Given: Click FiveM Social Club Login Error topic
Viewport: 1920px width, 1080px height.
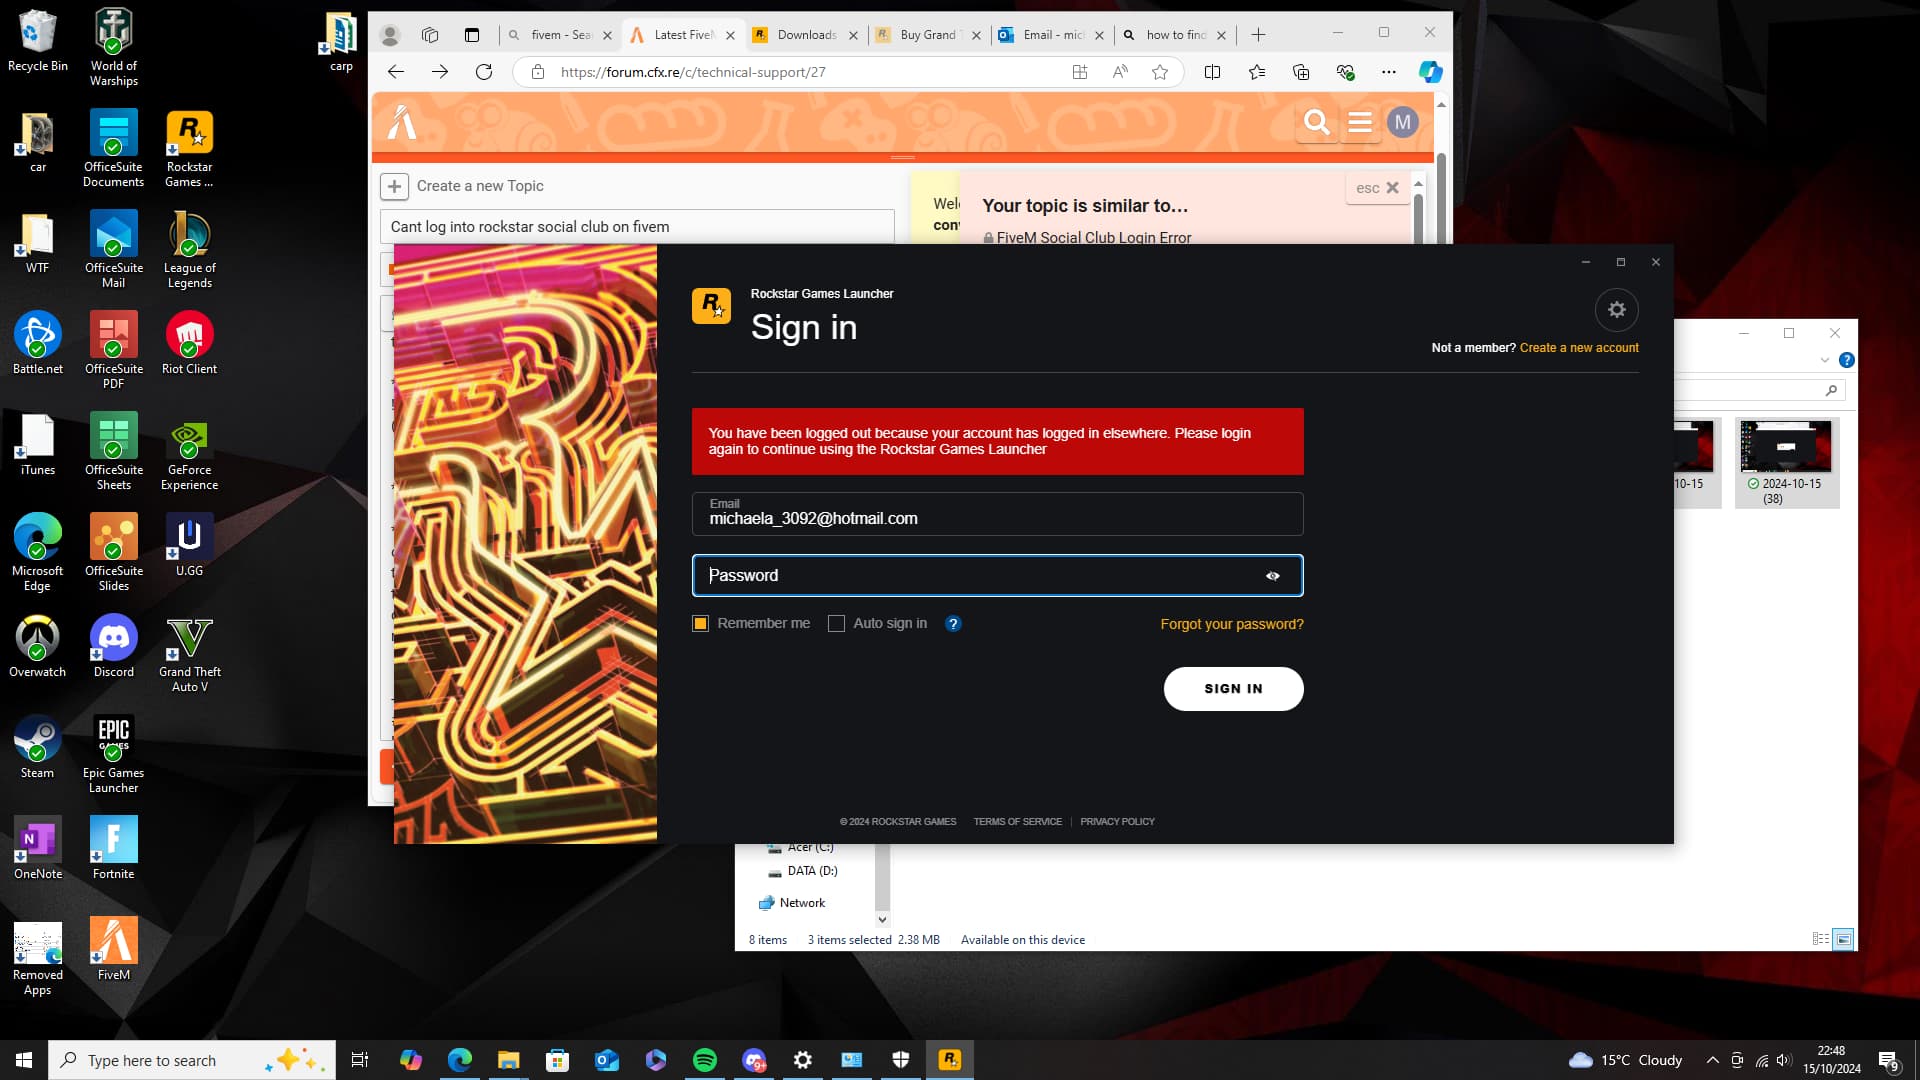Looking at the screenshot, I should point(1093,238).
